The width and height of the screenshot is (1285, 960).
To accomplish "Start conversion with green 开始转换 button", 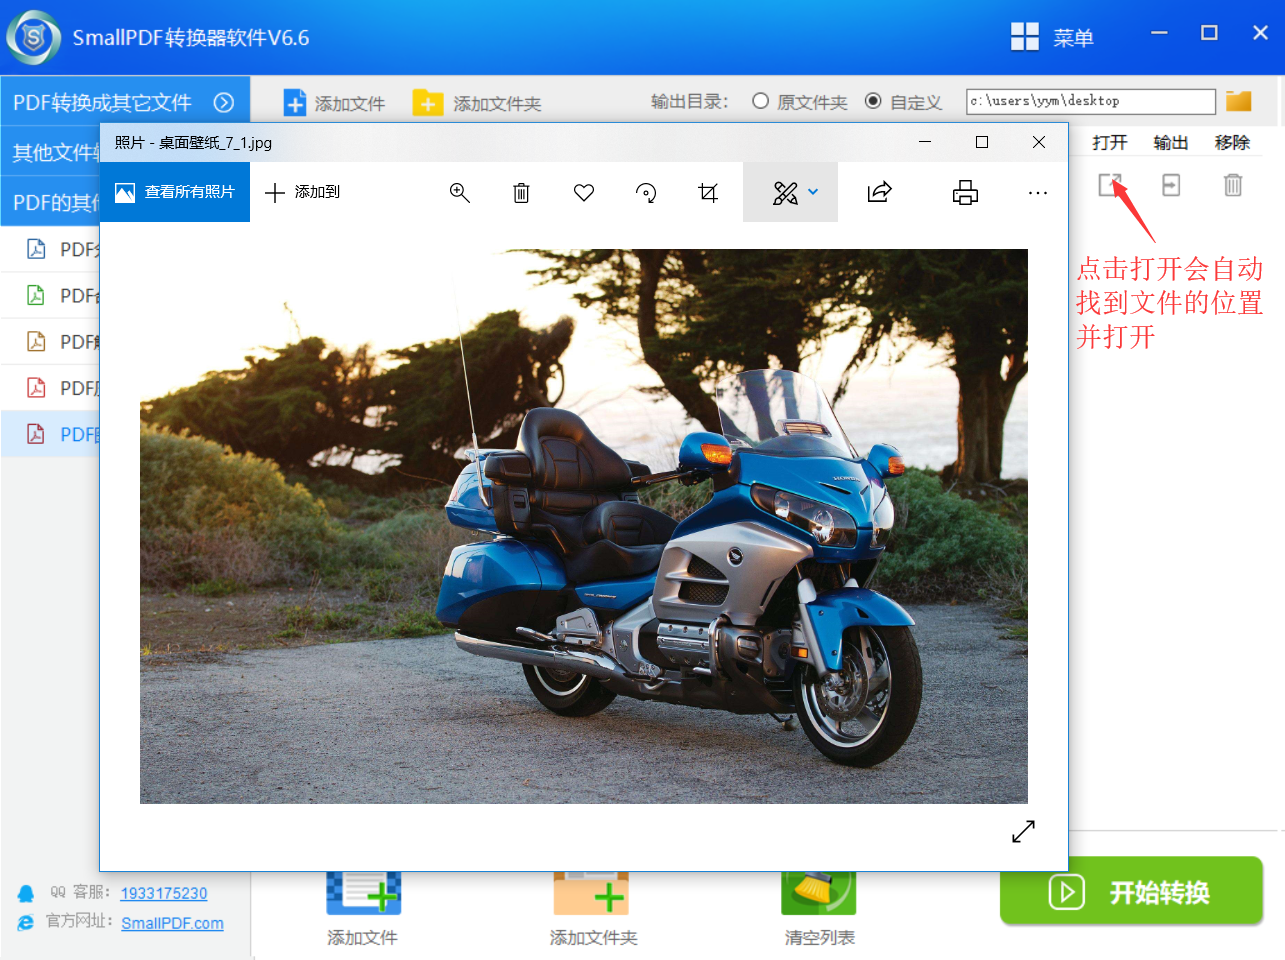I will (x=1131, y=891).
